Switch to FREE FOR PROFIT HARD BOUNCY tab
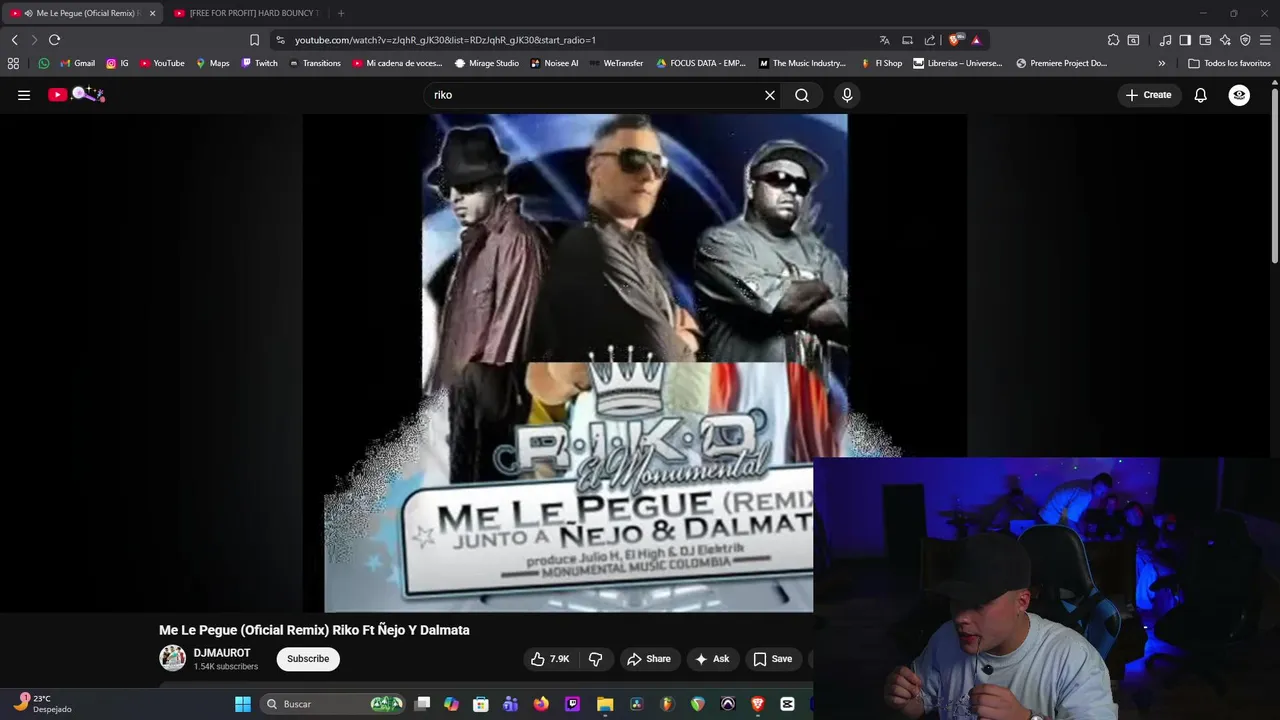The width and height of the screenshot is (1280, 720). pyautogui.click(x=246, y=13)
